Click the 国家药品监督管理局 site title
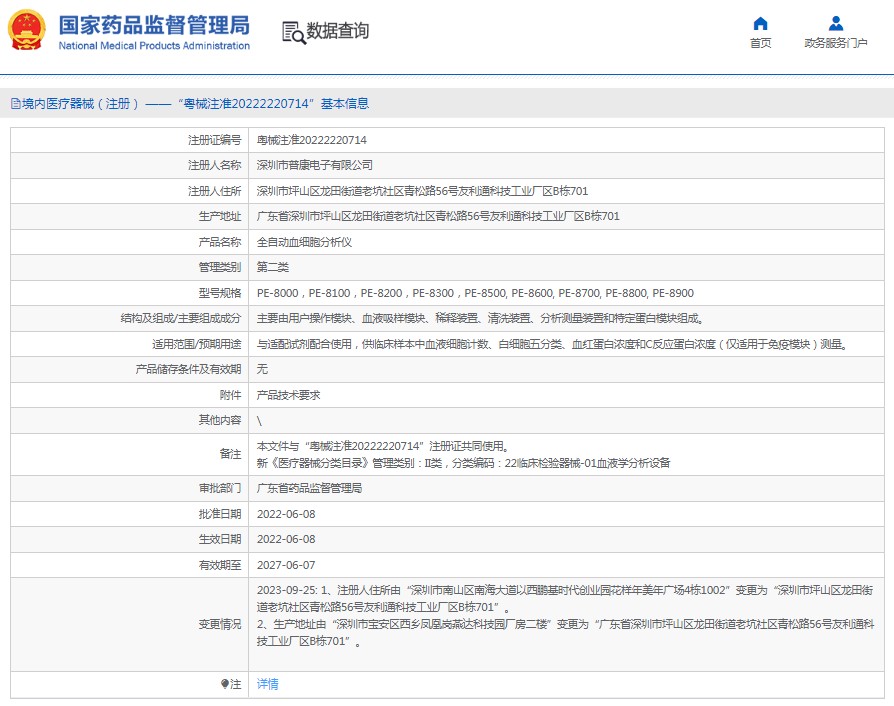894x706 pixels. [x=154, y=25]
